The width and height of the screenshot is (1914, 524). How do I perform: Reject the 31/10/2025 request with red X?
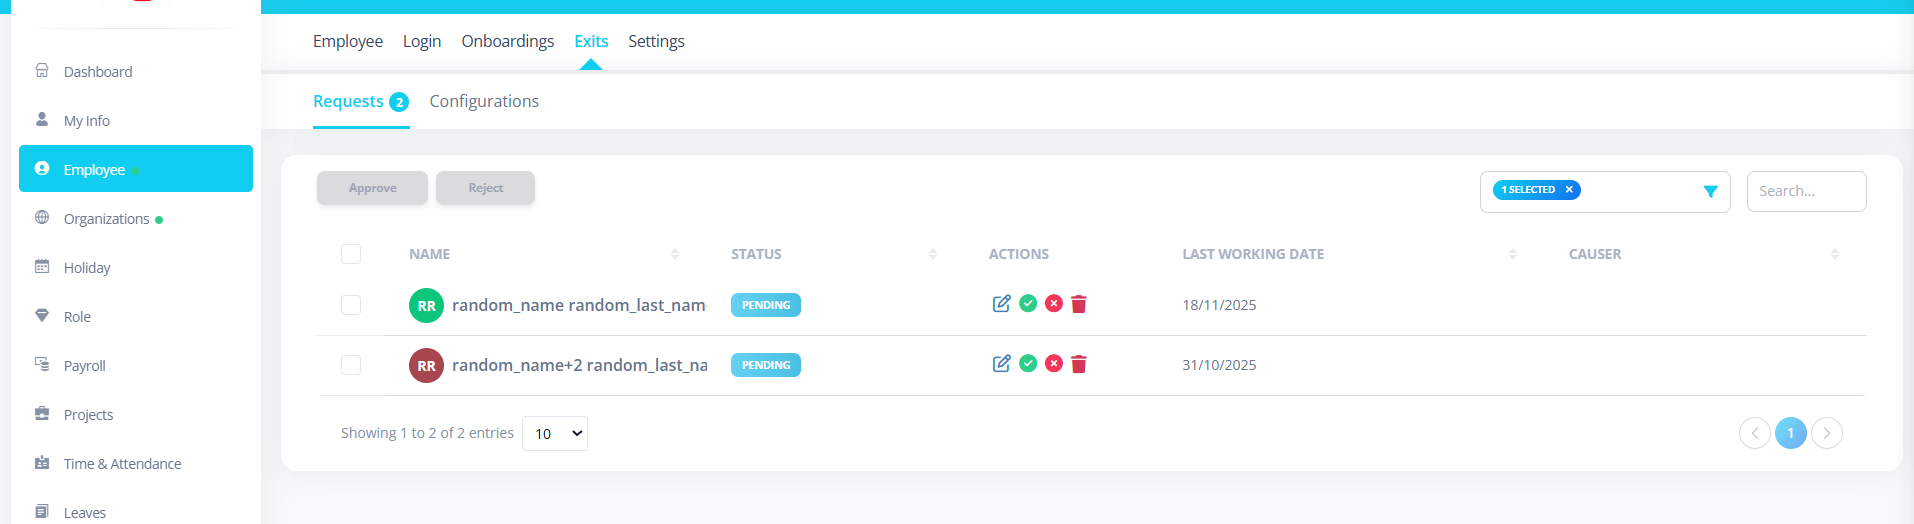pos(1054,363)
